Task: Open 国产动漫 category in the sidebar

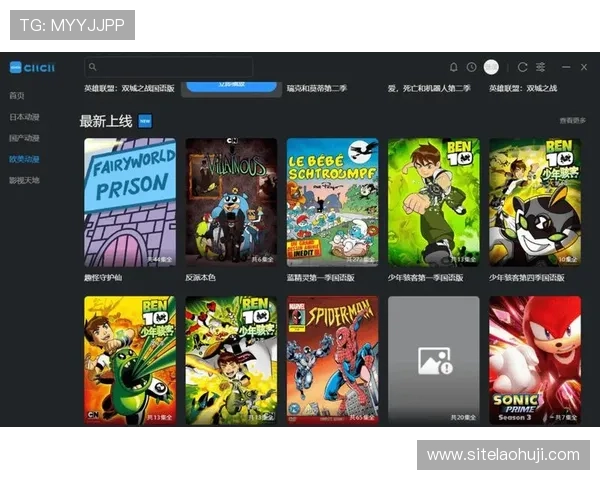Action: (x=24, y=138)
